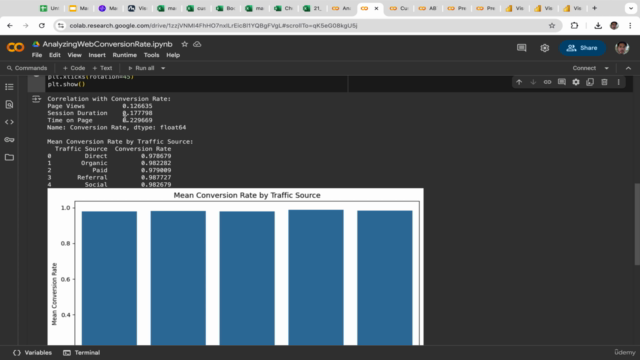
Task: Add a new Code cell
Action: [74, 68]
